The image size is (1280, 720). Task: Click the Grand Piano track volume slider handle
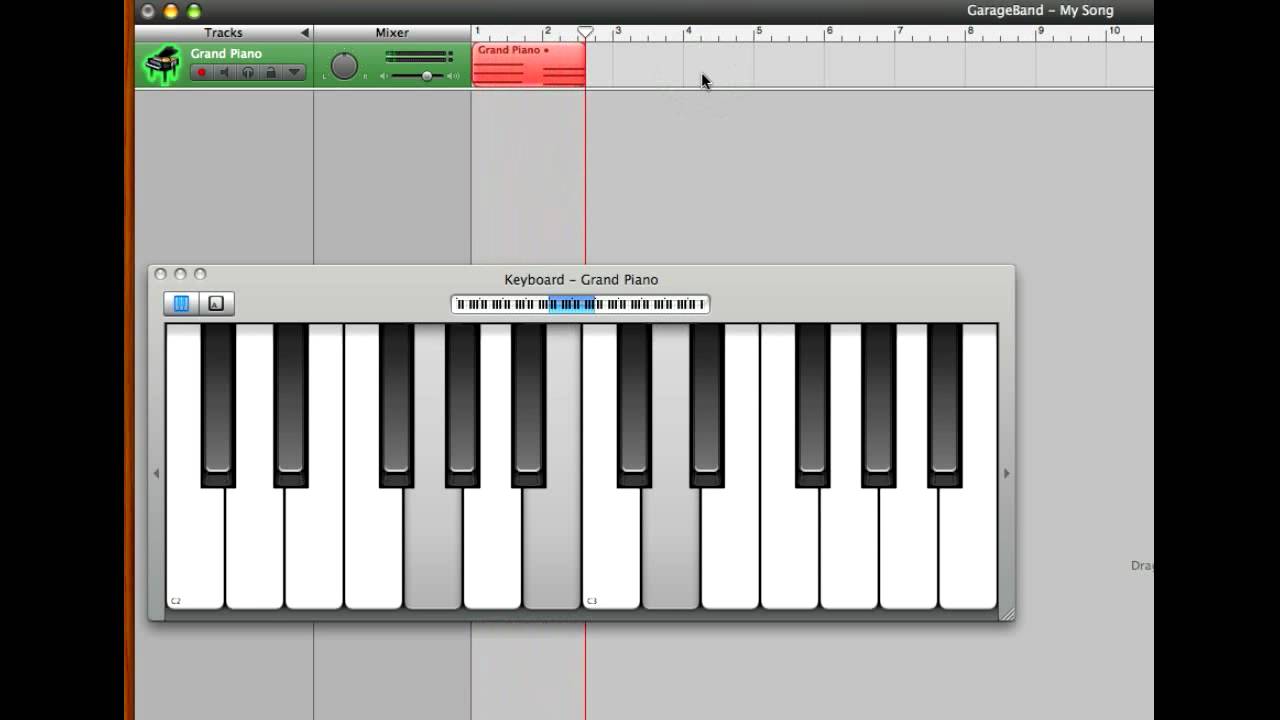[427, 76]
